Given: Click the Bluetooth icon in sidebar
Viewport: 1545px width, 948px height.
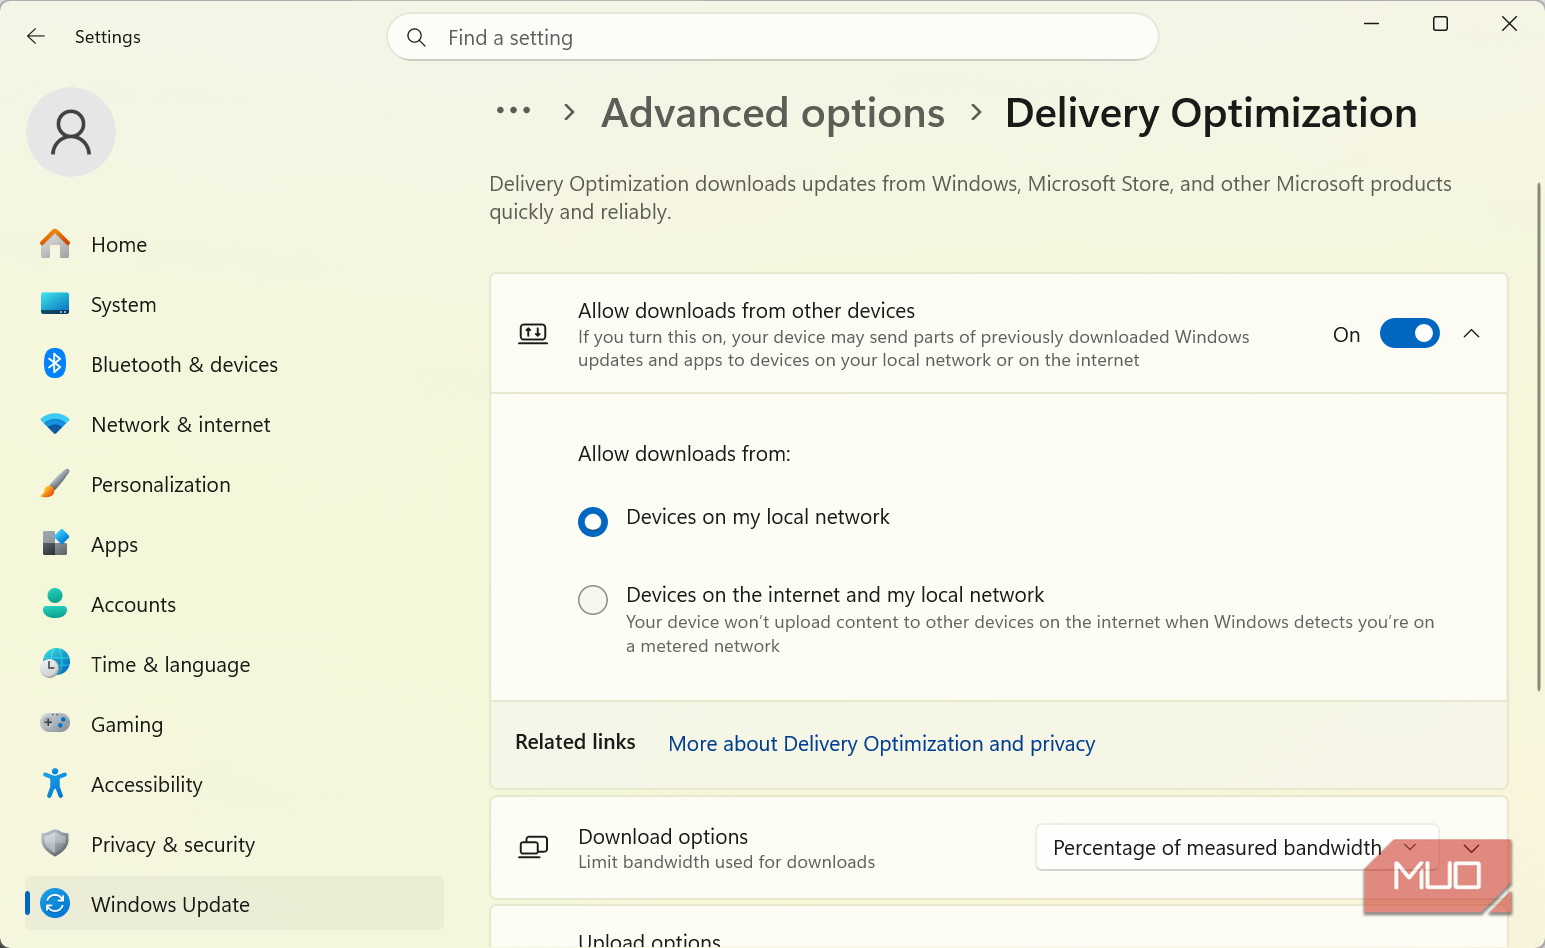Looking at the screenshot, I should pyautogui.click(x=55, y=364).
